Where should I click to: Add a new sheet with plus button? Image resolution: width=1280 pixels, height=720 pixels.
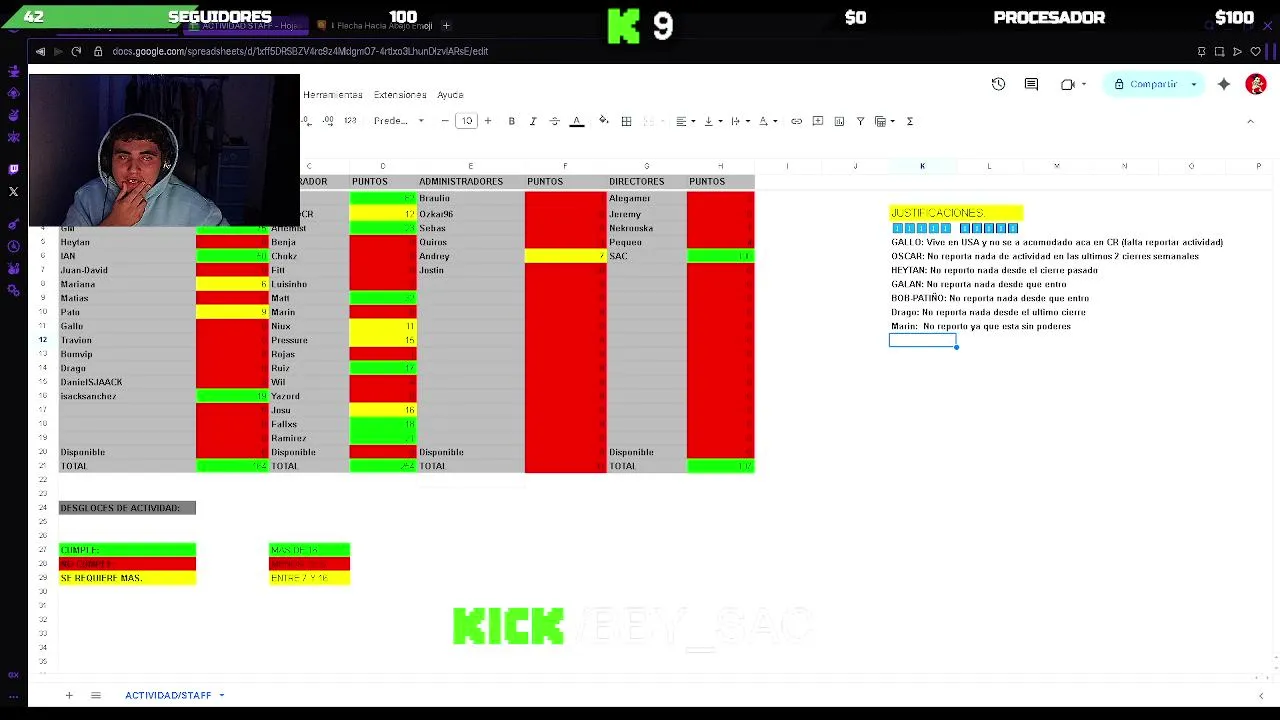pyautogui.click(x=69, y=695)
